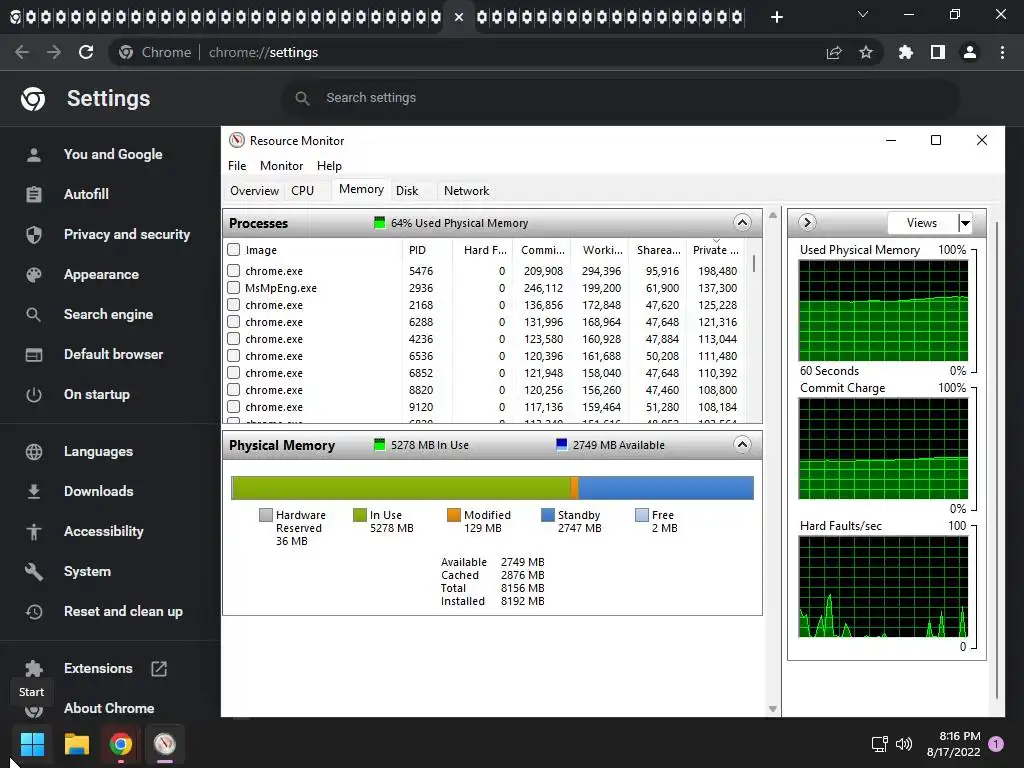Switch to the Disk tab
Viewport: 1024px width, 768px height.
[407, 191]
